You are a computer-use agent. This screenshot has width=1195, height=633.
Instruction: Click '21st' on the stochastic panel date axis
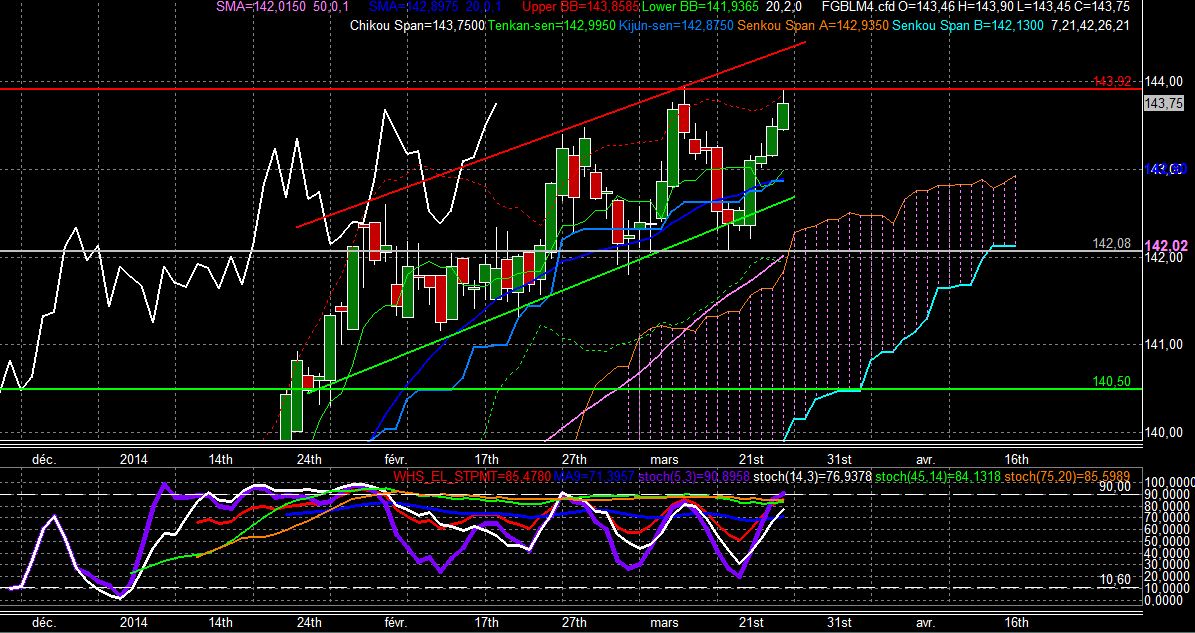pyautogui.click(x=751, y=622)
